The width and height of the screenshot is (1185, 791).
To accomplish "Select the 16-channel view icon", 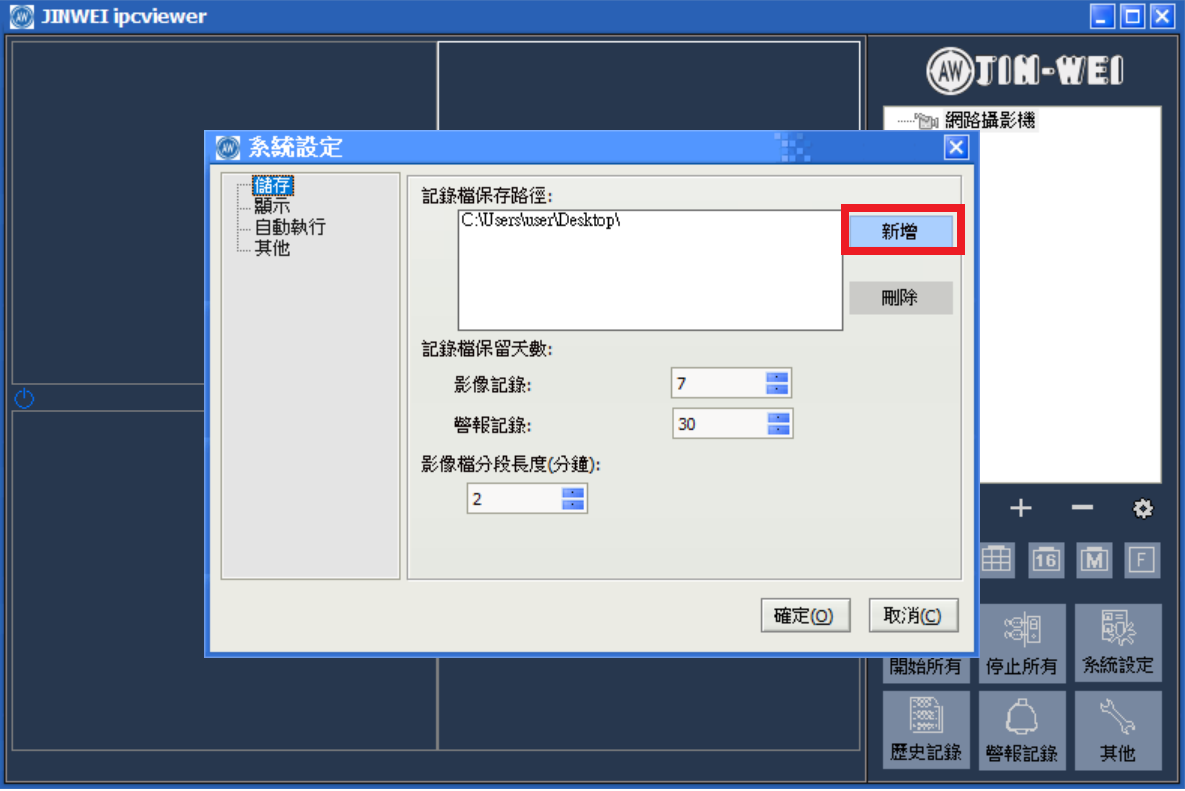I will point(1045,560).
